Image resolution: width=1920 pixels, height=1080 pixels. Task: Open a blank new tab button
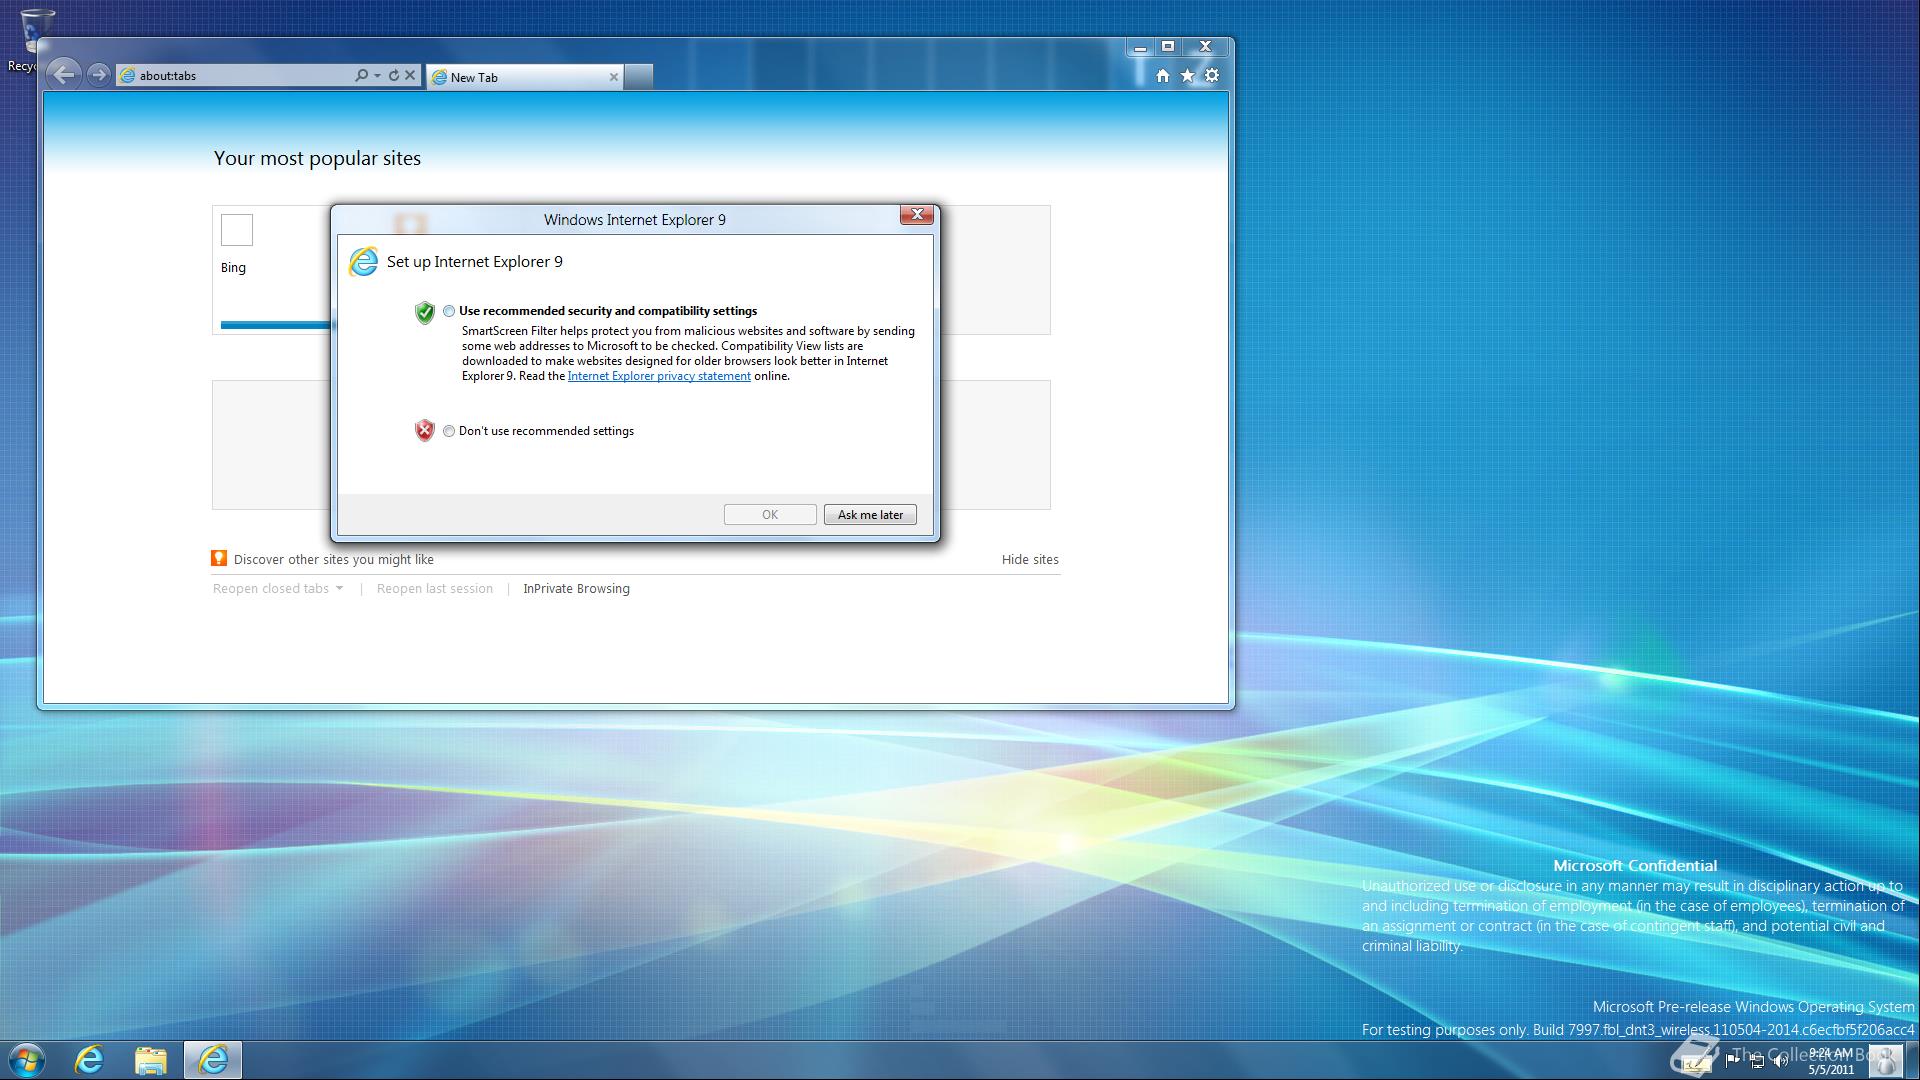tap(639, 77)
